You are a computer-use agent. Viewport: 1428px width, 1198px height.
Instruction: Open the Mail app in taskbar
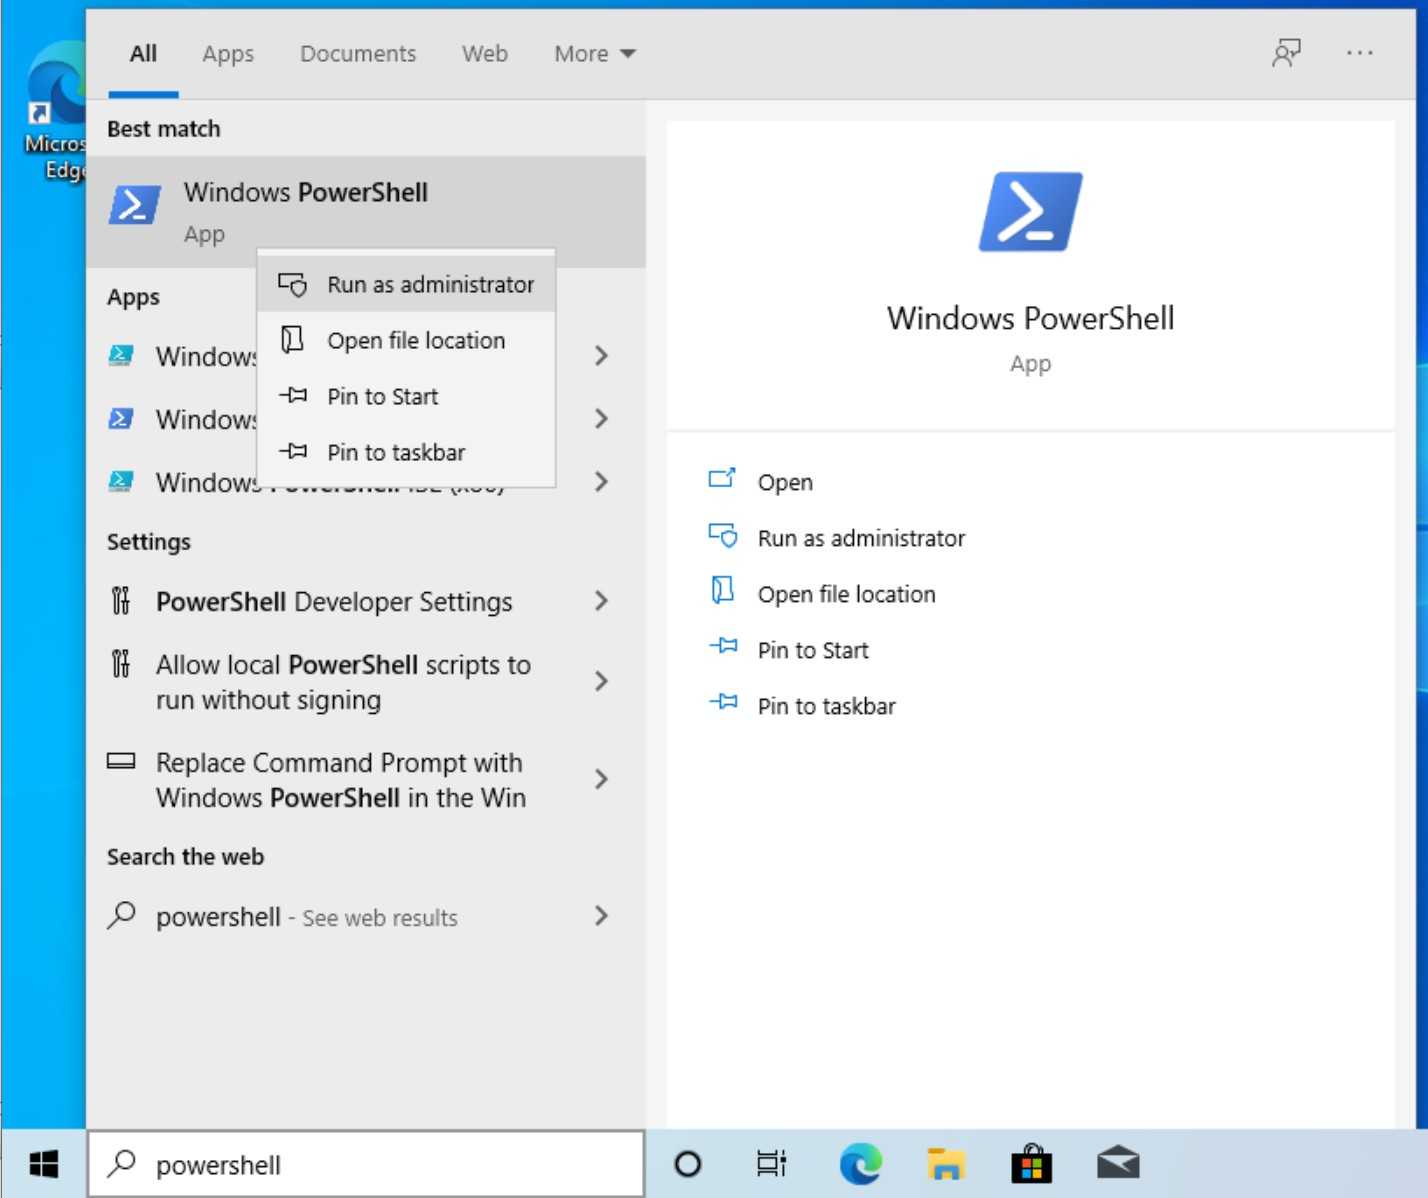click(1117, 1164)
